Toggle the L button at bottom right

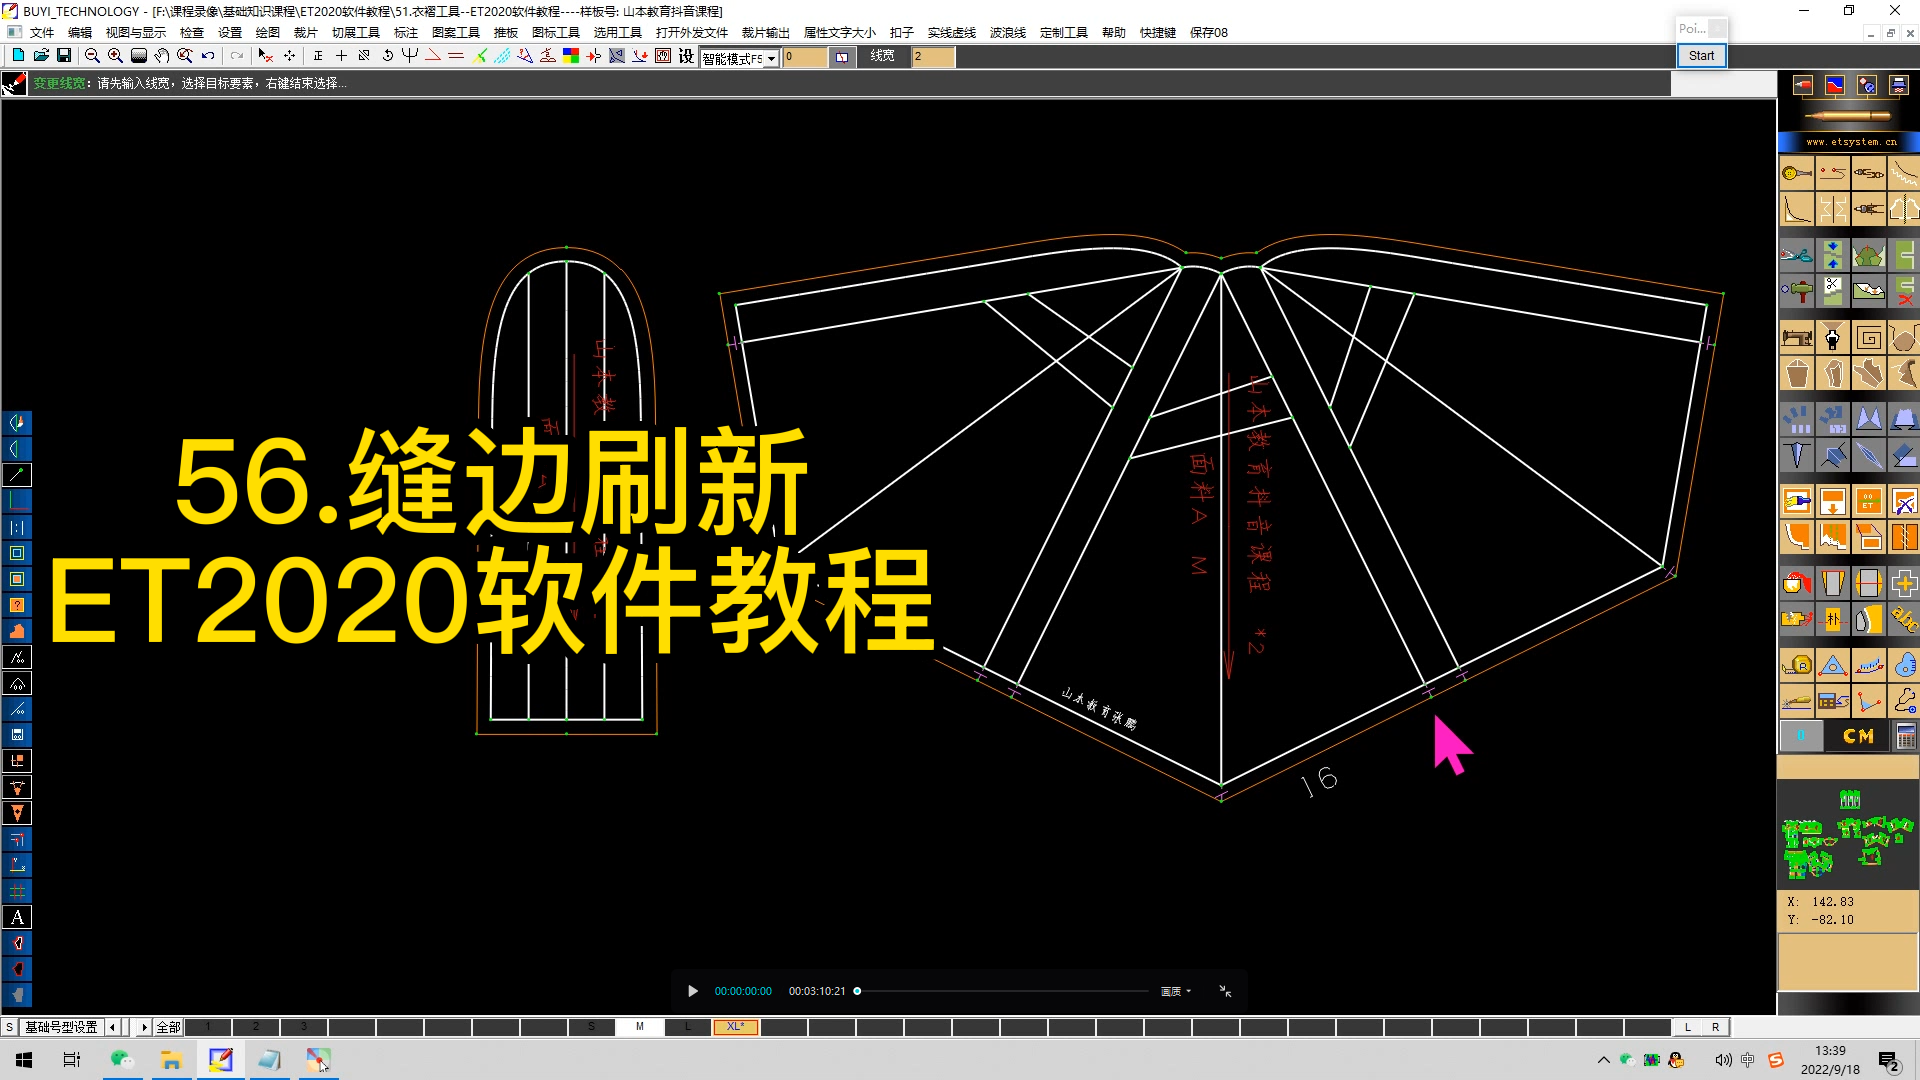1688,1027
